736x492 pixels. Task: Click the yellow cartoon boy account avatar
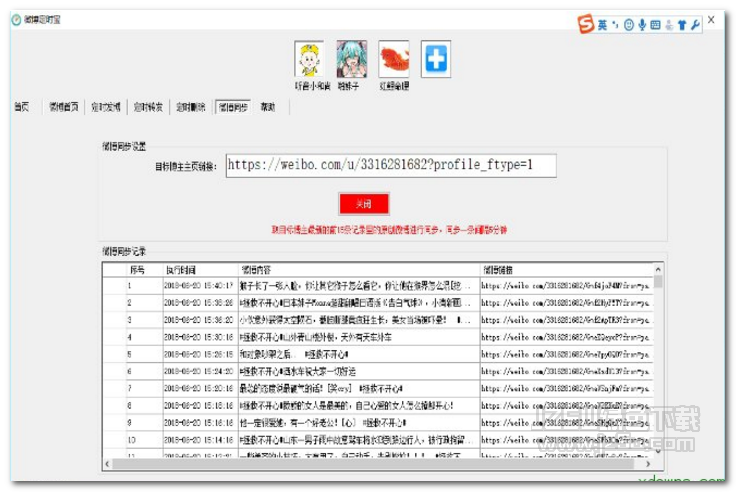tap(309, 59)
